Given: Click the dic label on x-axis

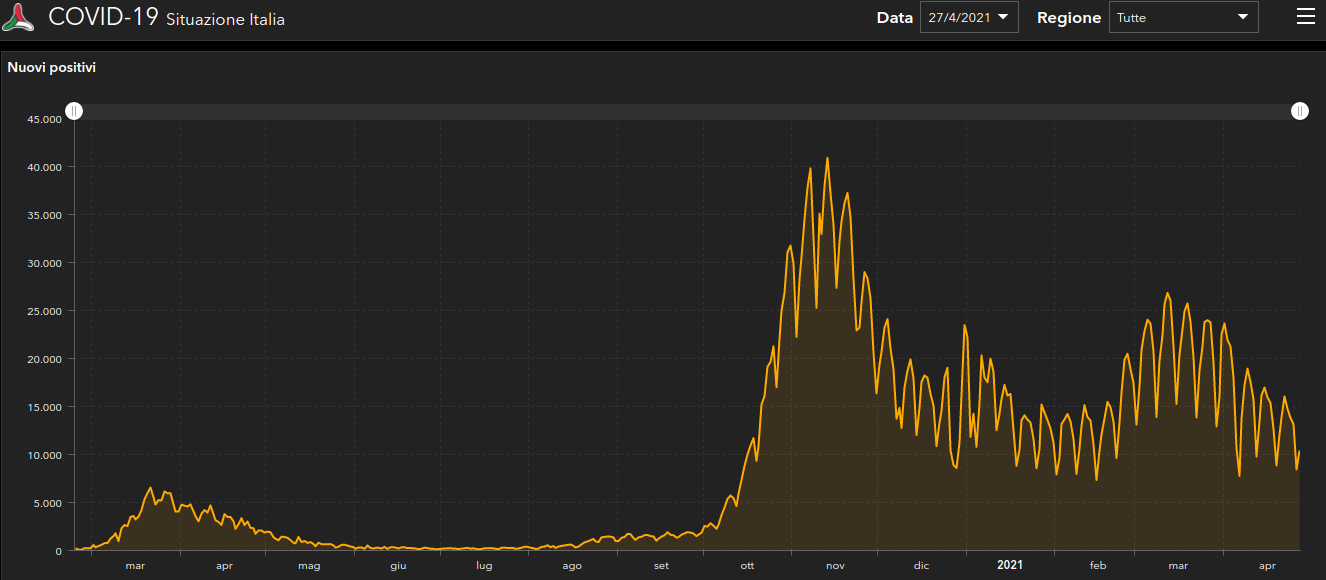Looking at the screenshot, I should (x=921, y=566).
